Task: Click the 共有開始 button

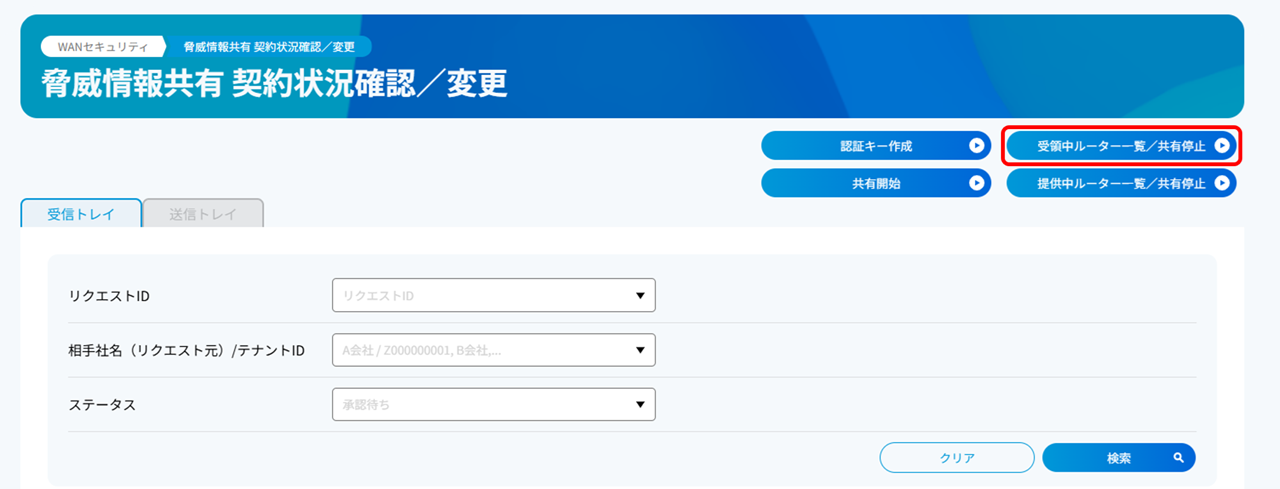Action: (x=876, y=183)
